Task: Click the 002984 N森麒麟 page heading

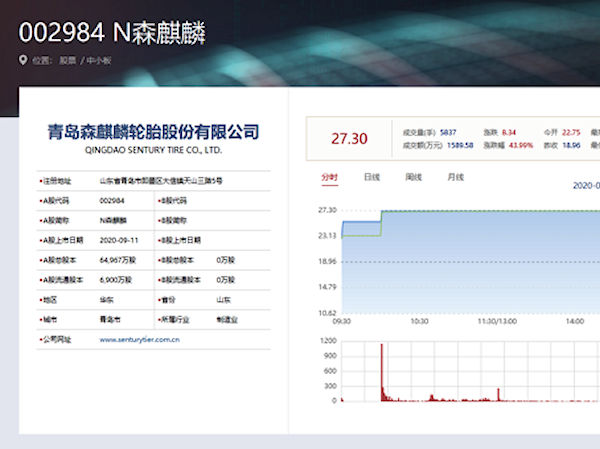Action: click(x=112, y=33)
